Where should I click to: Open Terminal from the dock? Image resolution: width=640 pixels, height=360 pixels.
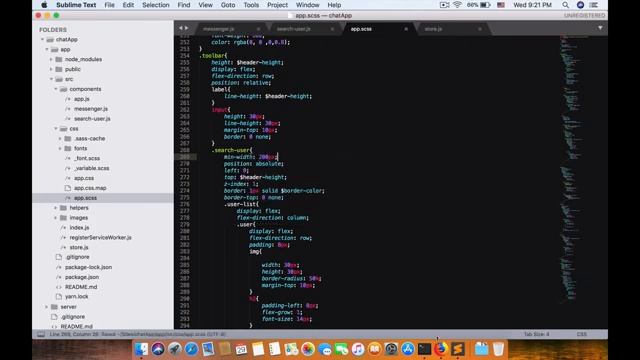pyautogui.click(x=424, y=349)
